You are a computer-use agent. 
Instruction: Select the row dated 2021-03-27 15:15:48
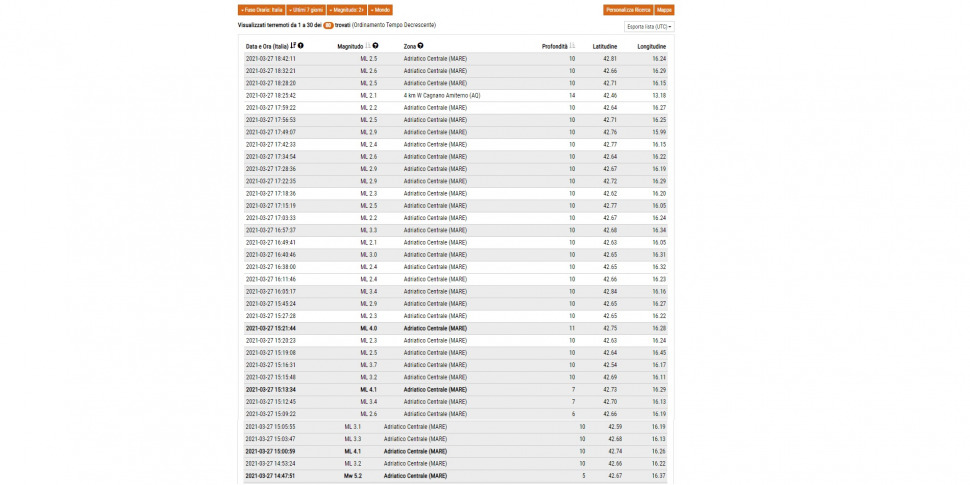(455, 377)
